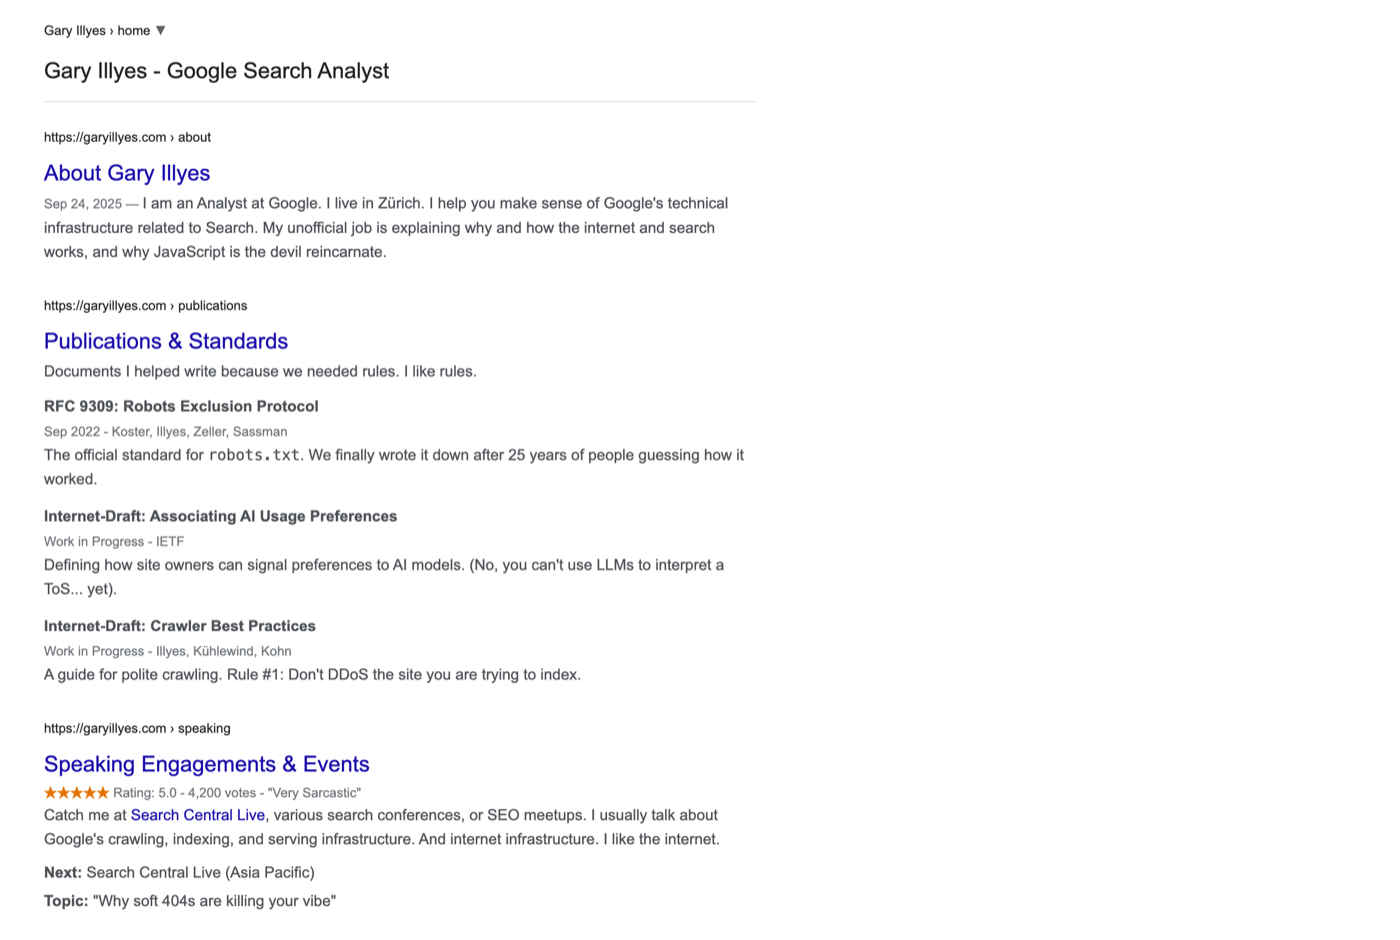The height and width of the screenshot is (940, 1400).
Task: Click the Work in Progress - IETF subtitle
Action: click(x=114, y=542)
